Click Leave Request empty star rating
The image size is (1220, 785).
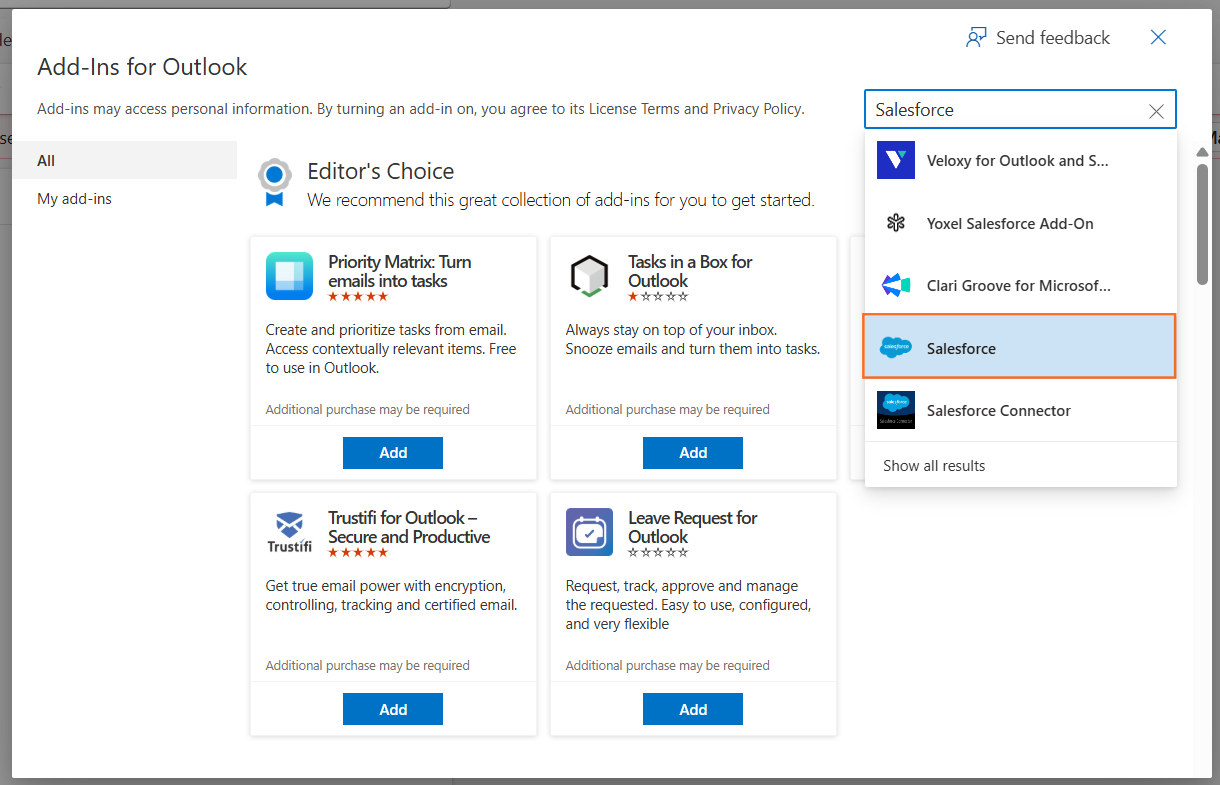tap(658, 553)
